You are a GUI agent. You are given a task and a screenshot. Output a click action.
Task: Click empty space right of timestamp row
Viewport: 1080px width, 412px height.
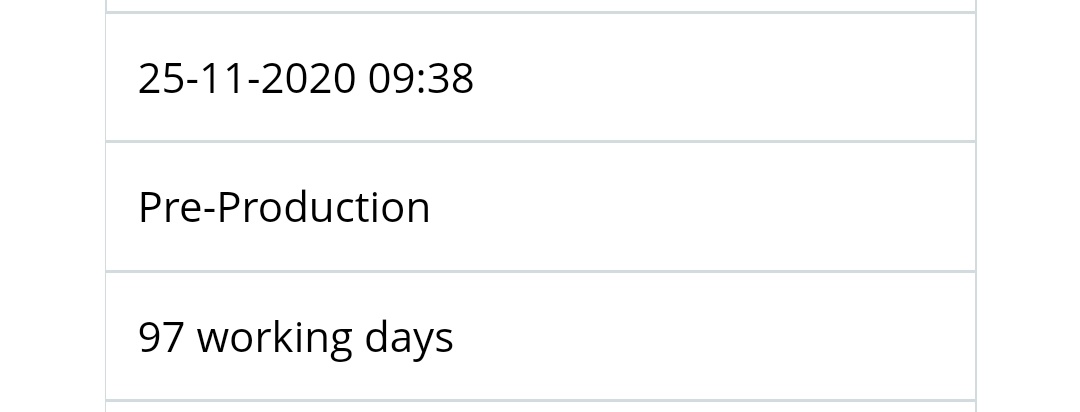(x=723, y=78)
